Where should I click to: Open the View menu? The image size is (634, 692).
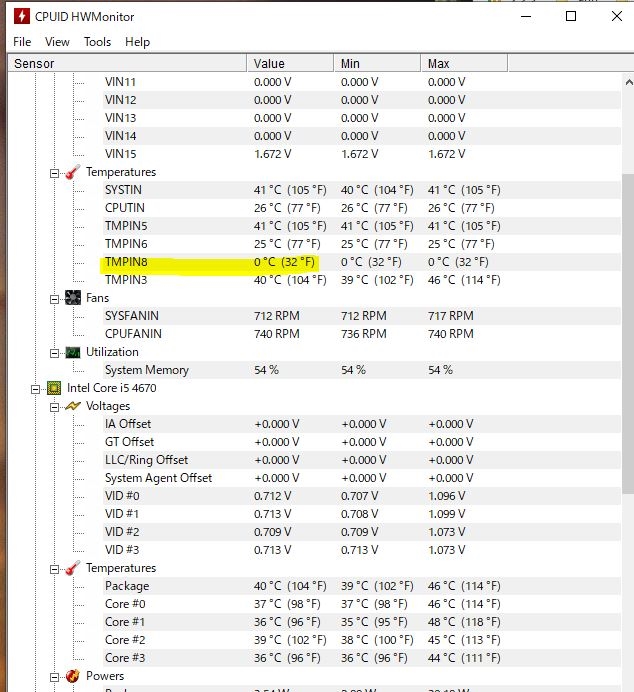[x=57, y=42]
